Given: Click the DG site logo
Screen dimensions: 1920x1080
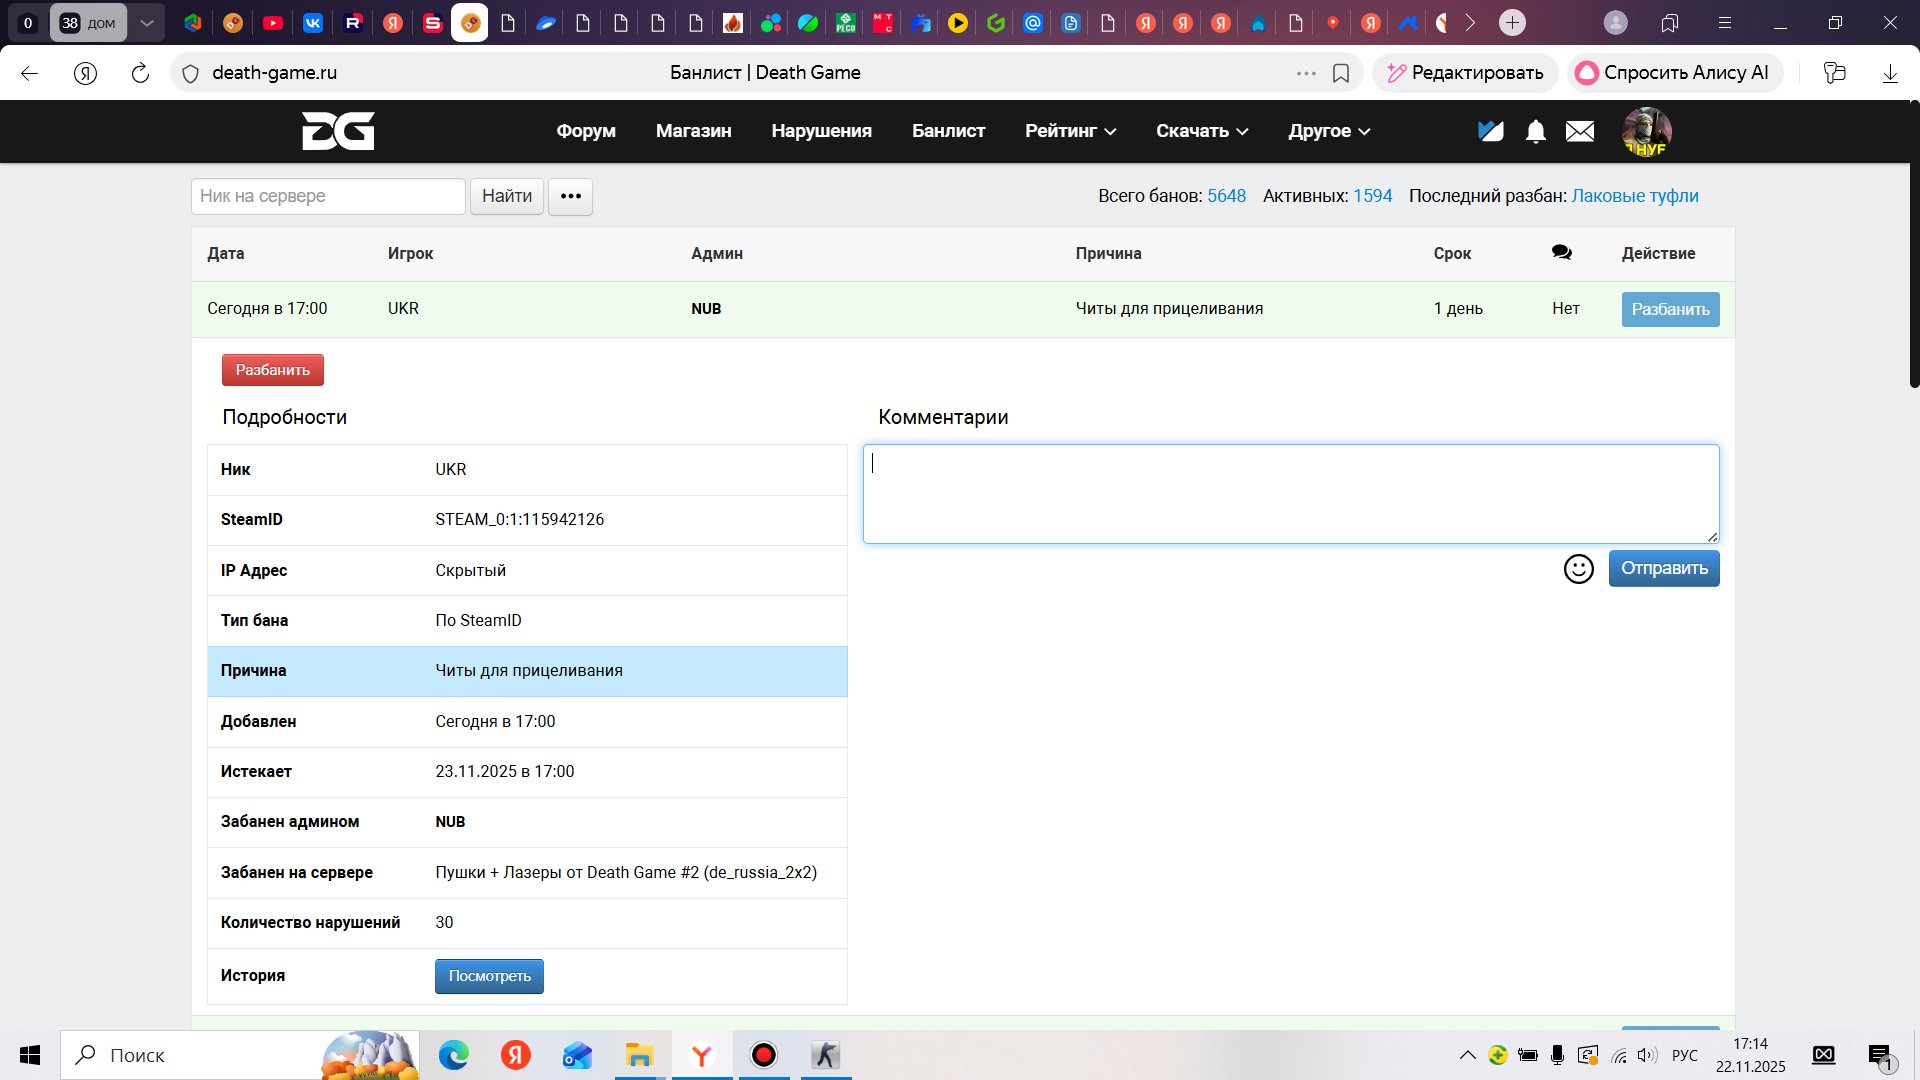Looking at the screenshot, I should point(338,131).
